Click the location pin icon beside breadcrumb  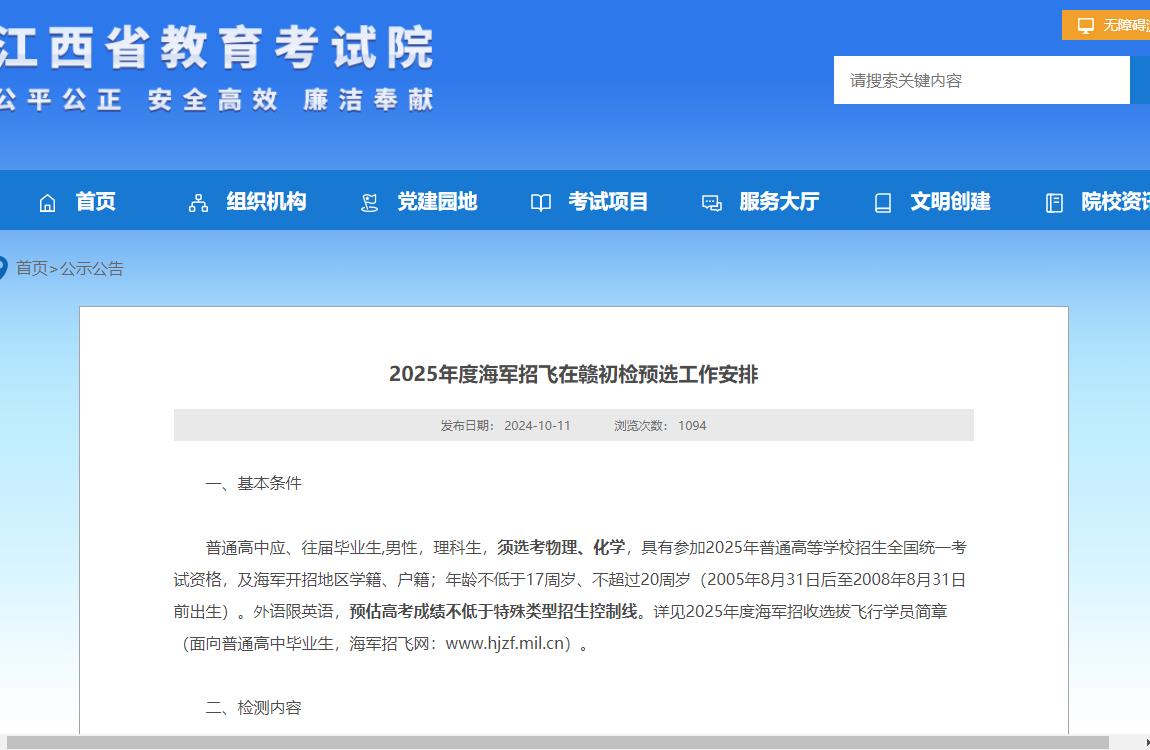[6, 267]
